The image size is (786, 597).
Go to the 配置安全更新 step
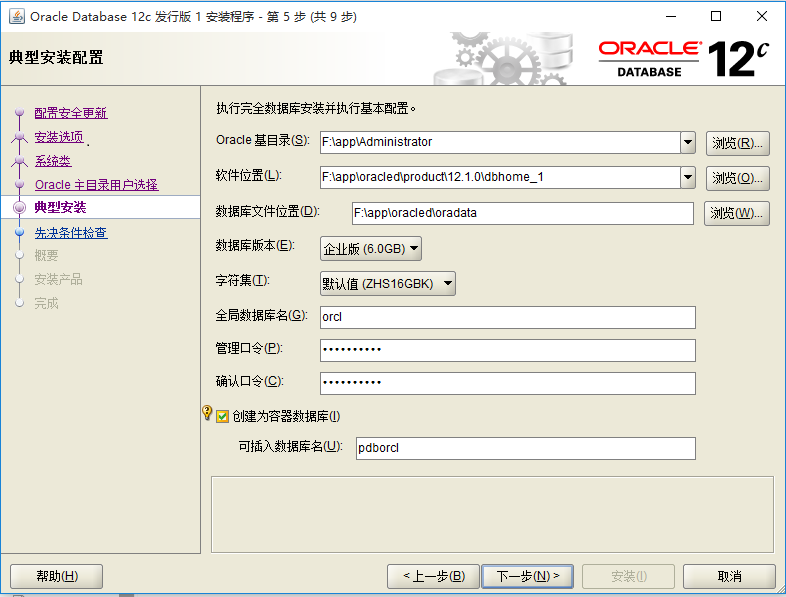(71, 113)
